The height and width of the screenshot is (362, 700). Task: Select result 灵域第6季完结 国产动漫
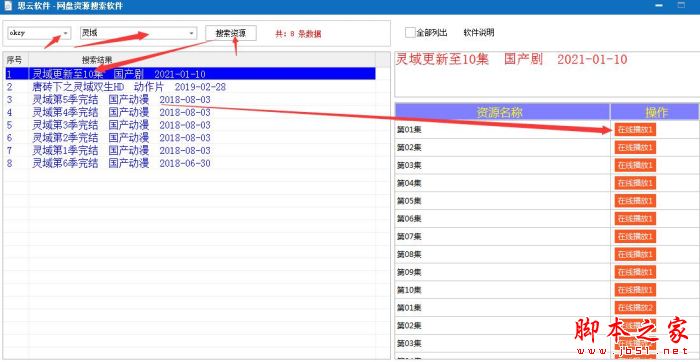click(191, 163)
